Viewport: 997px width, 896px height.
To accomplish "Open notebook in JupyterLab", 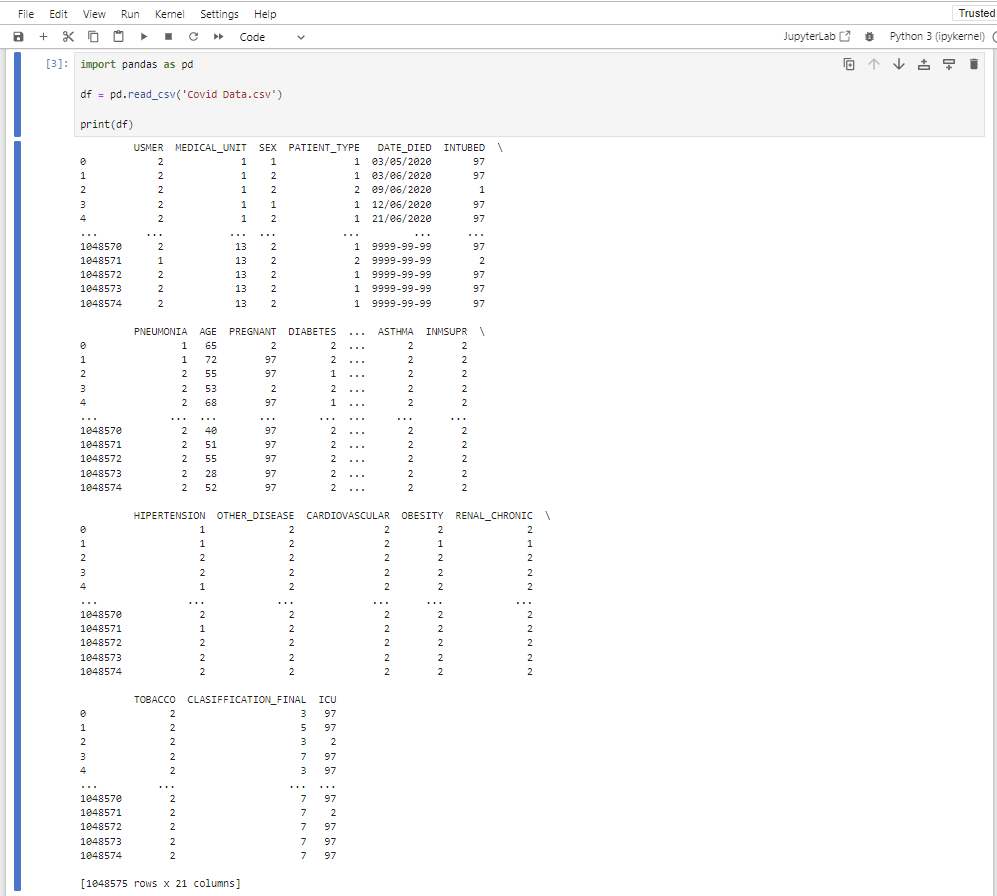I will 816,37.
